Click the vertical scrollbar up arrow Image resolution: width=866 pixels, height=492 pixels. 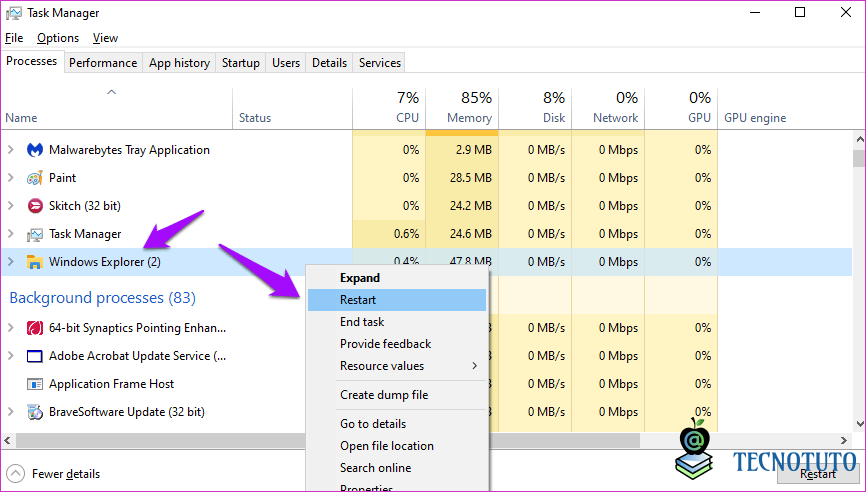[859, 139]
